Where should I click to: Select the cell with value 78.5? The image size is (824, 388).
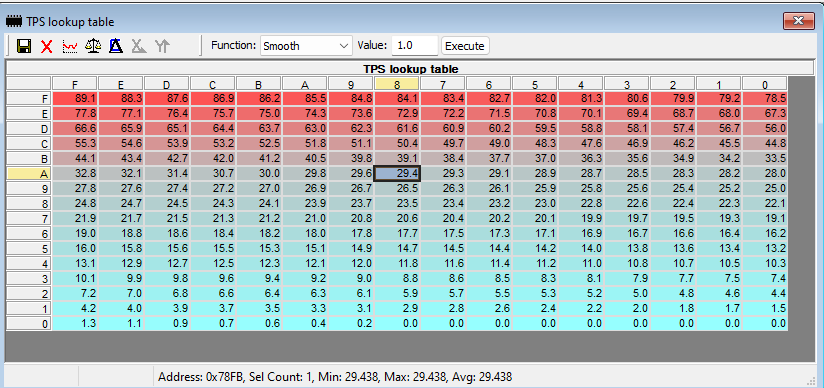pos(765,98)
